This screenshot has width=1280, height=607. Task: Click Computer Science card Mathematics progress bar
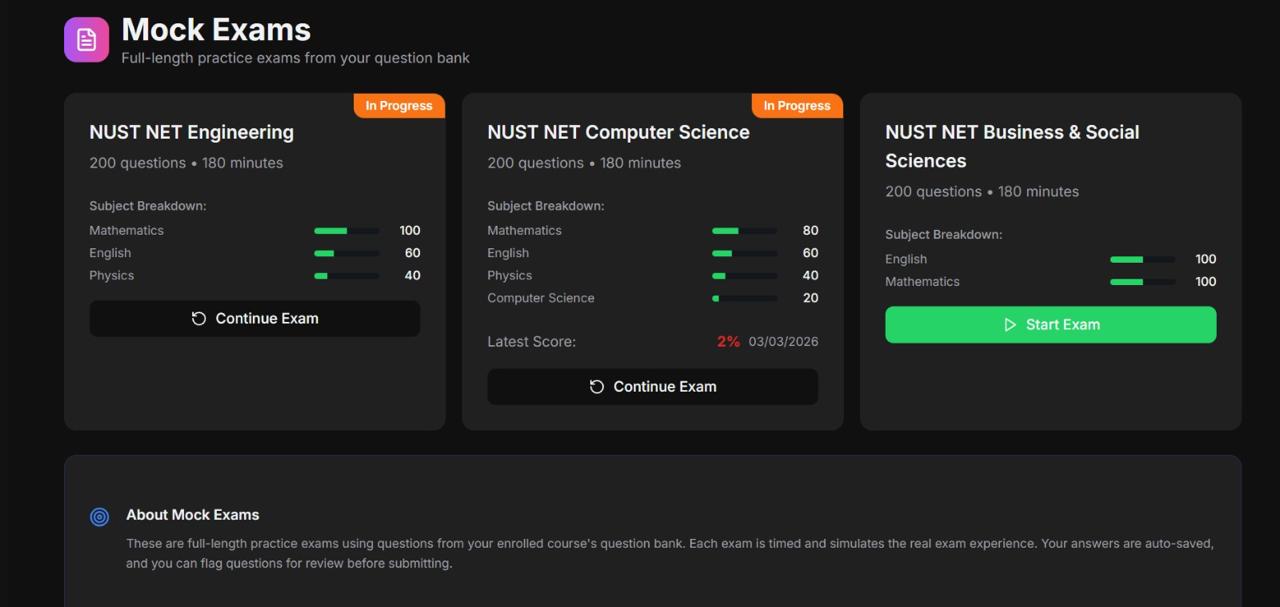point(745,231)
